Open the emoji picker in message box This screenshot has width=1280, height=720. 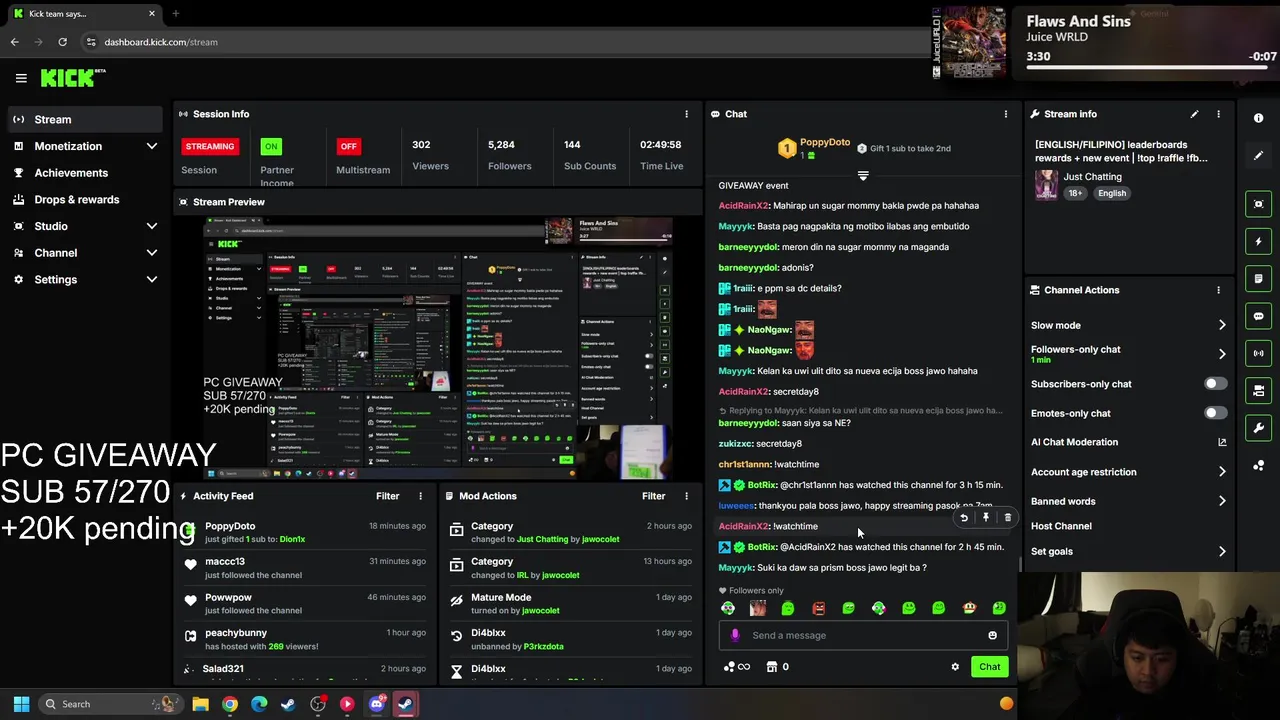click(x=992, y=635)
